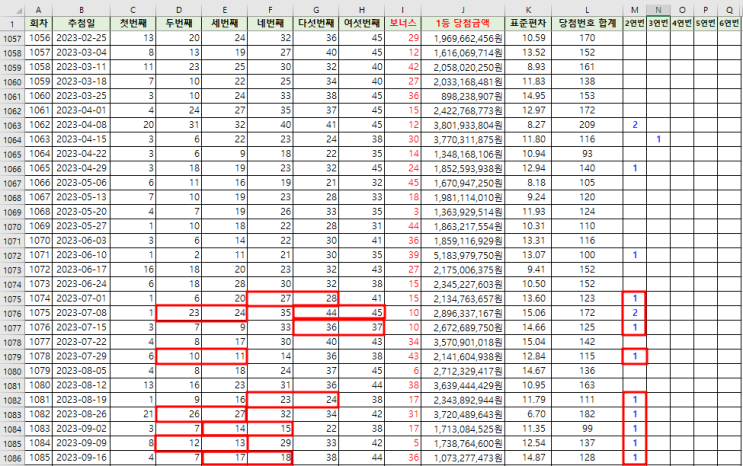
Task: Select 2연번 value 2 in row 1063
Action: [x=634, y=125]
